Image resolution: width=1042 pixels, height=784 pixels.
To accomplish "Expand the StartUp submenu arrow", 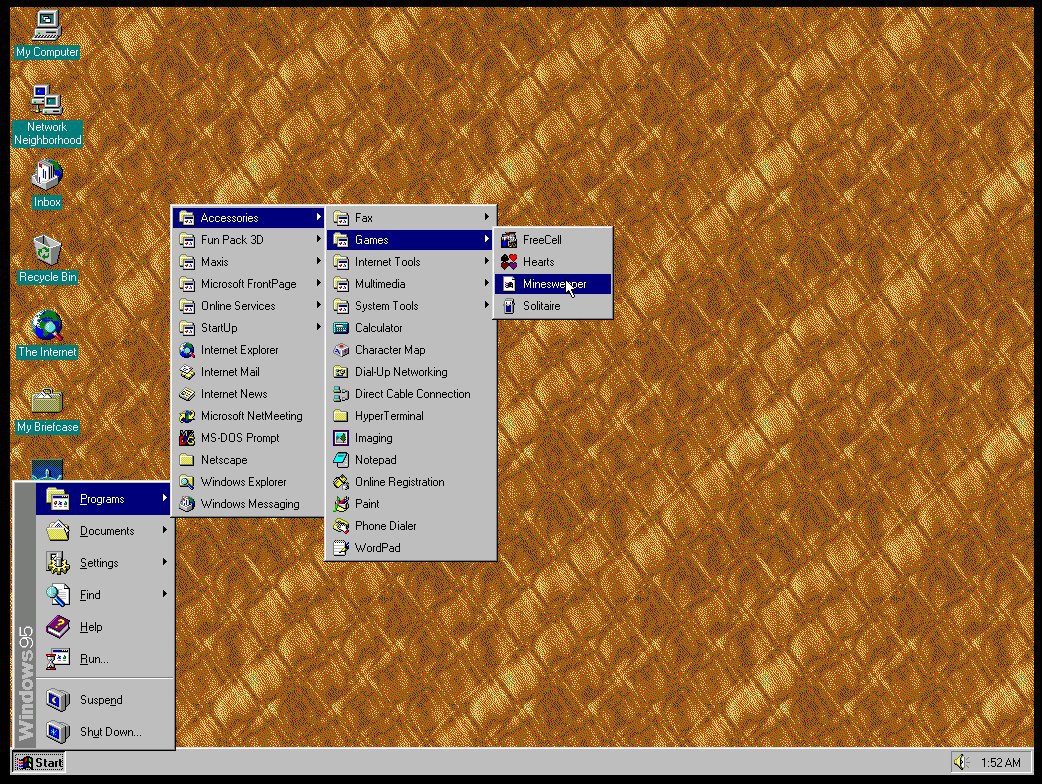I will pyautogui.click(x=318, y=328).
